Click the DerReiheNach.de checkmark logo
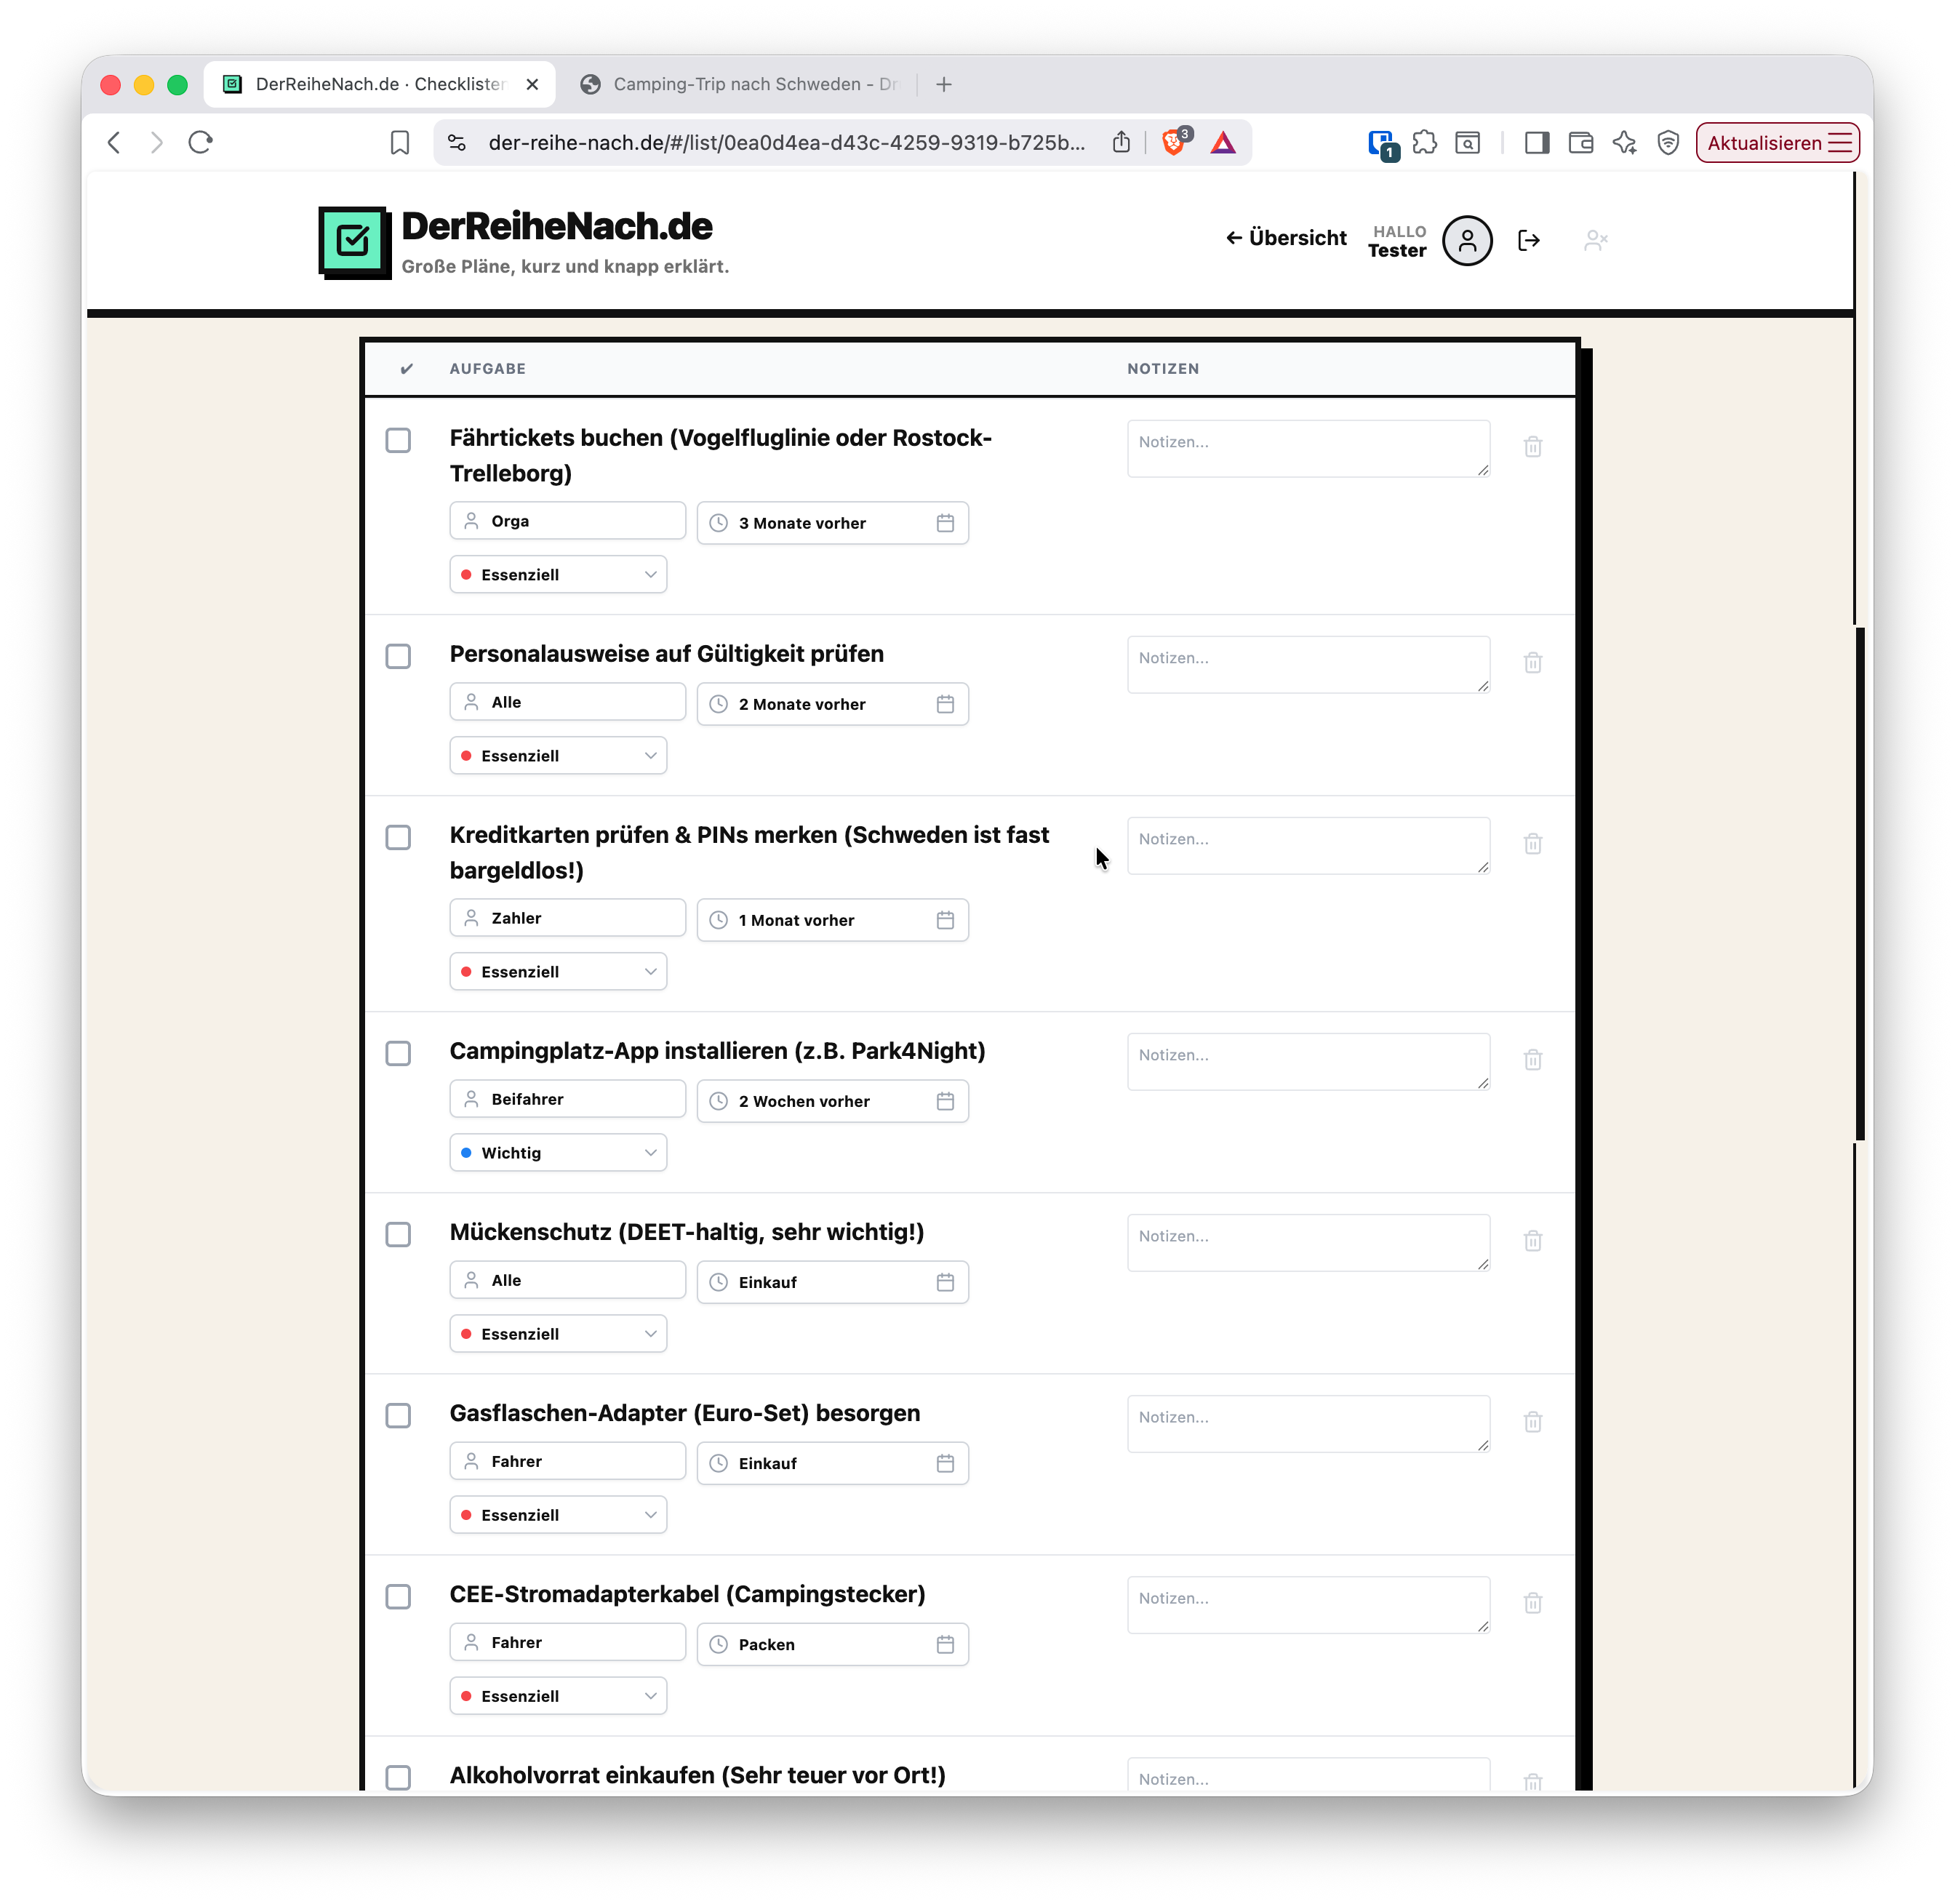This screenshot has width=1955, height=1904. [x=354, y=241]
